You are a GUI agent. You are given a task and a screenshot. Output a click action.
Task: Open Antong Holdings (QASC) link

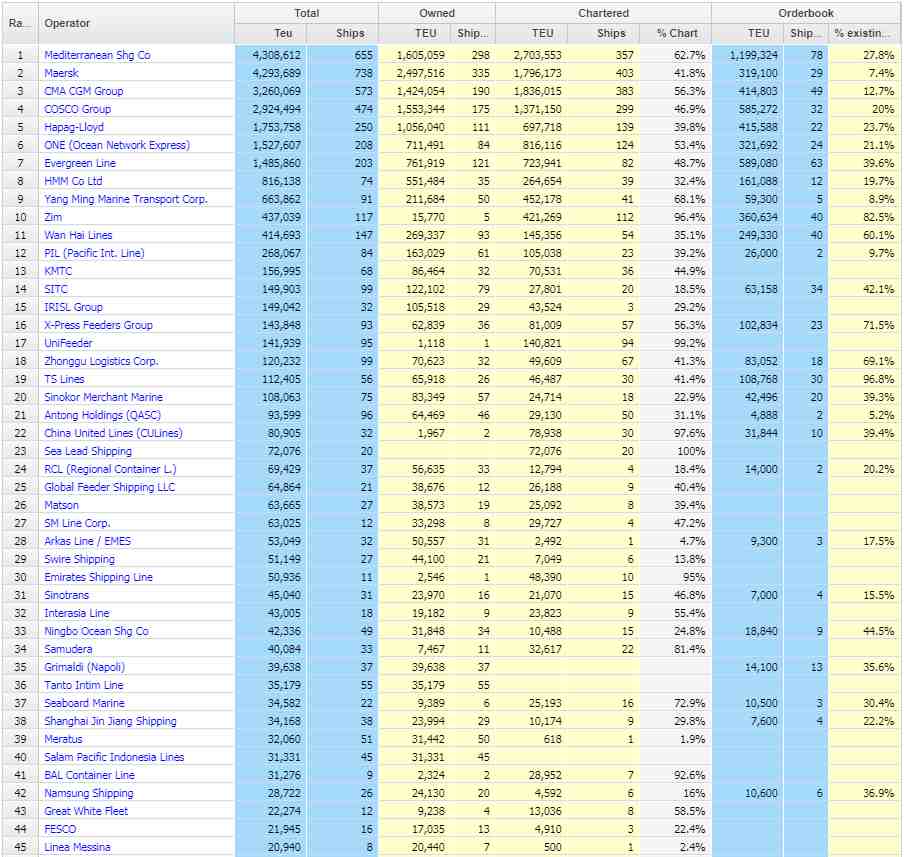[102, 415]
